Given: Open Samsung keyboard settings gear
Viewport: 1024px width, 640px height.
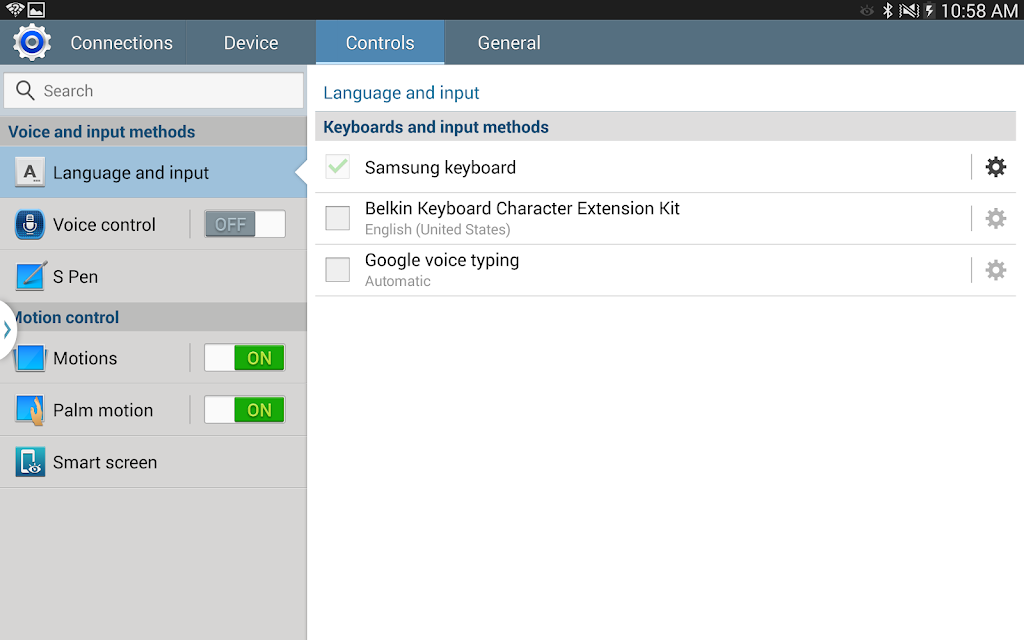Looking at the screenshot, I should [995, 167].
